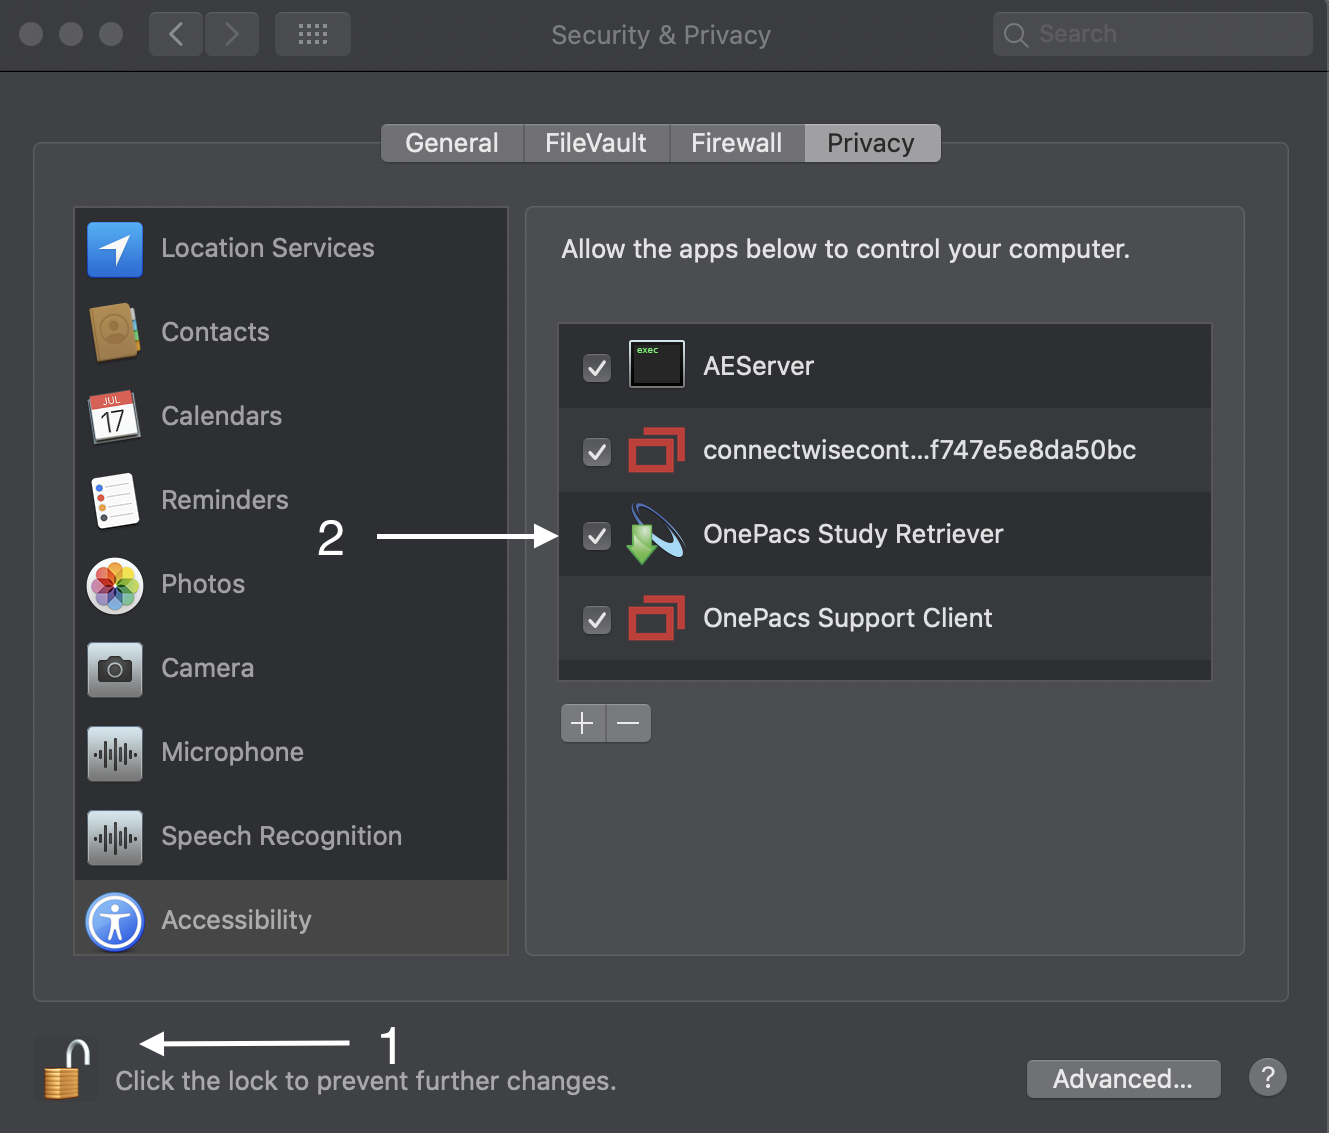Screen dimensions: 1329x1133
Task: Click the Camera icon in sidebar
Action: (115, 669)
